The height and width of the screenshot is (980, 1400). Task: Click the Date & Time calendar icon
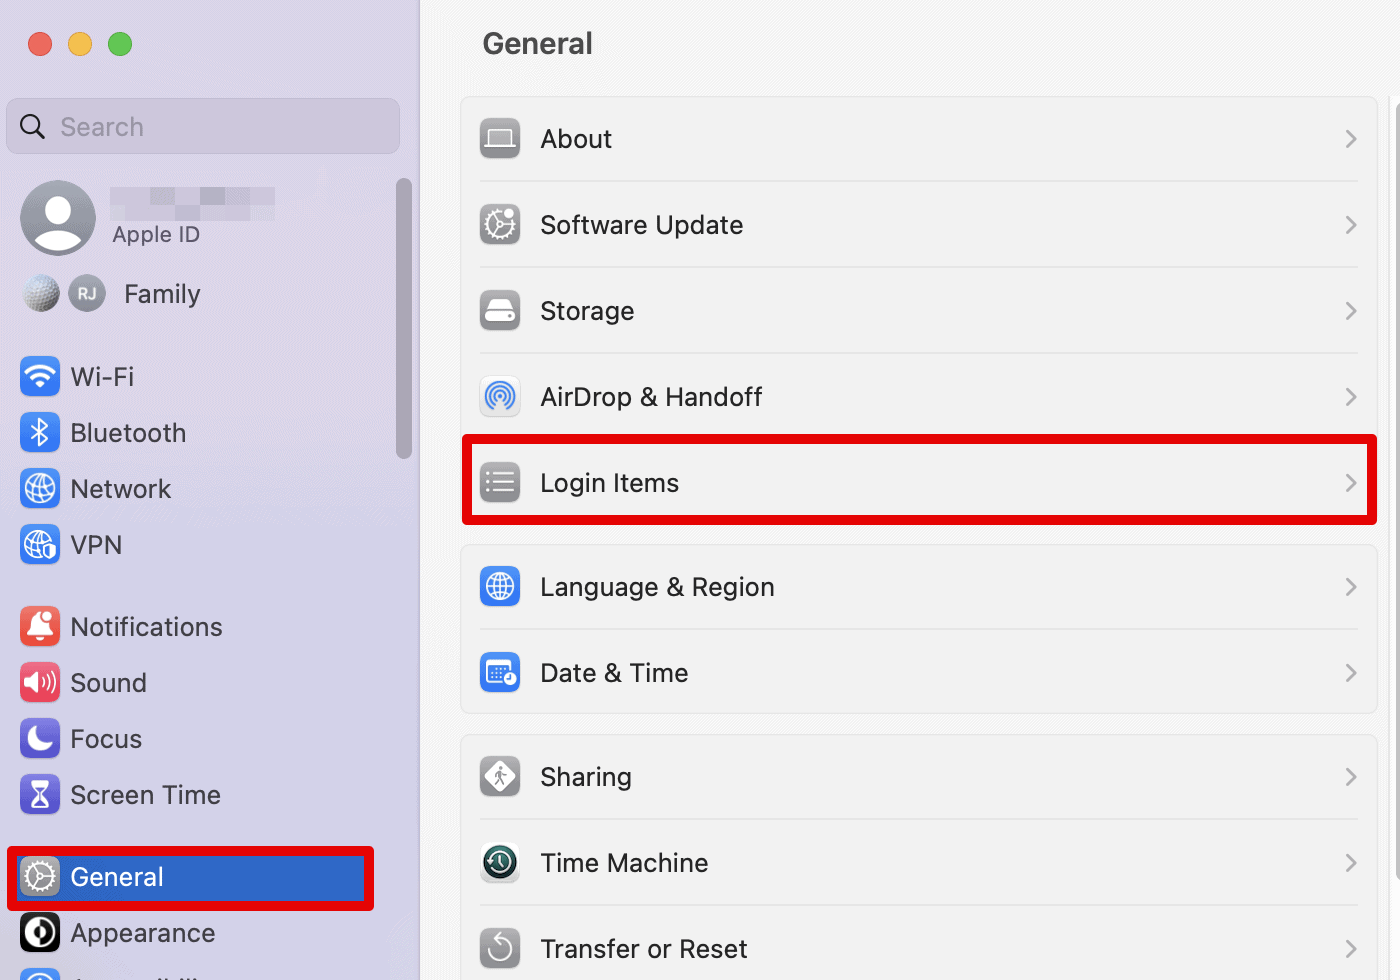point(500,673)
